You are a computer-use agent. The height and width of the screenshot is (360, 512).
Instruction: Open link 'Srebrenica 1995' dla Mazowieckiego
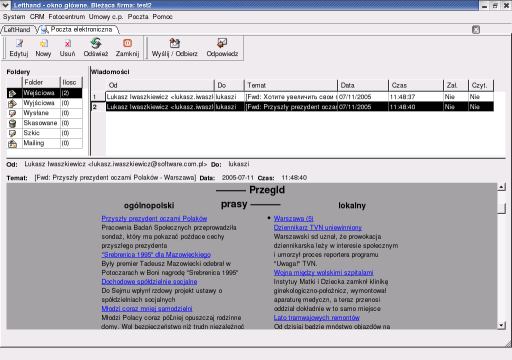[x=156, y=255]
